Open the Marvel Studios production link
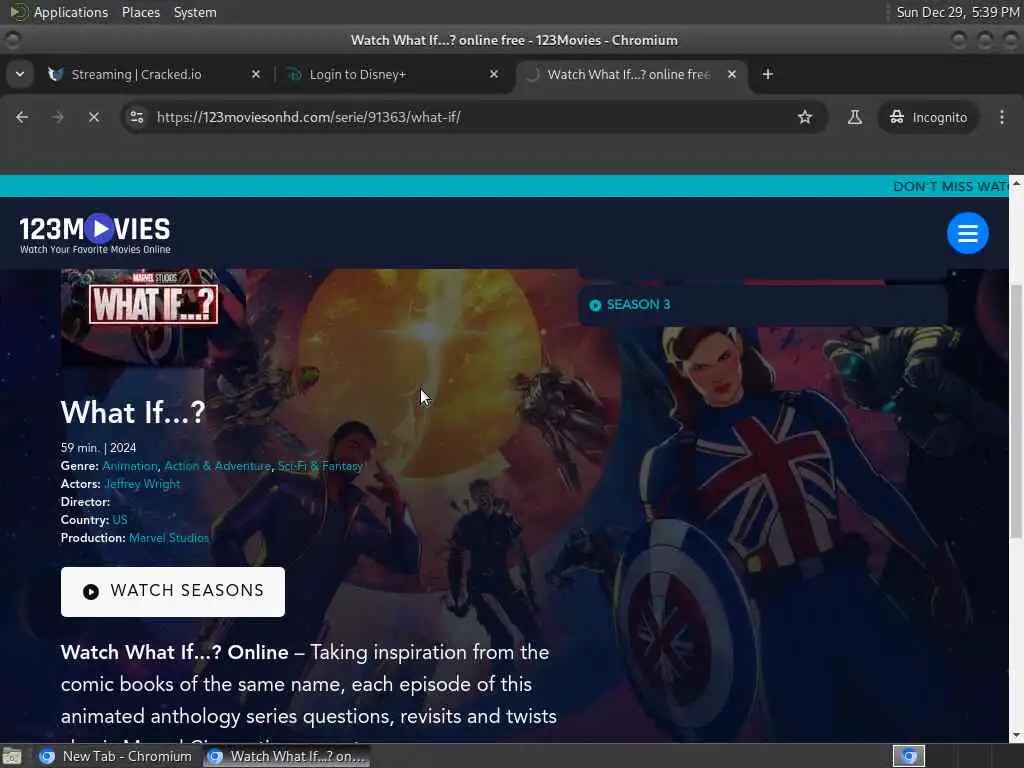 (x=169, y=538)
